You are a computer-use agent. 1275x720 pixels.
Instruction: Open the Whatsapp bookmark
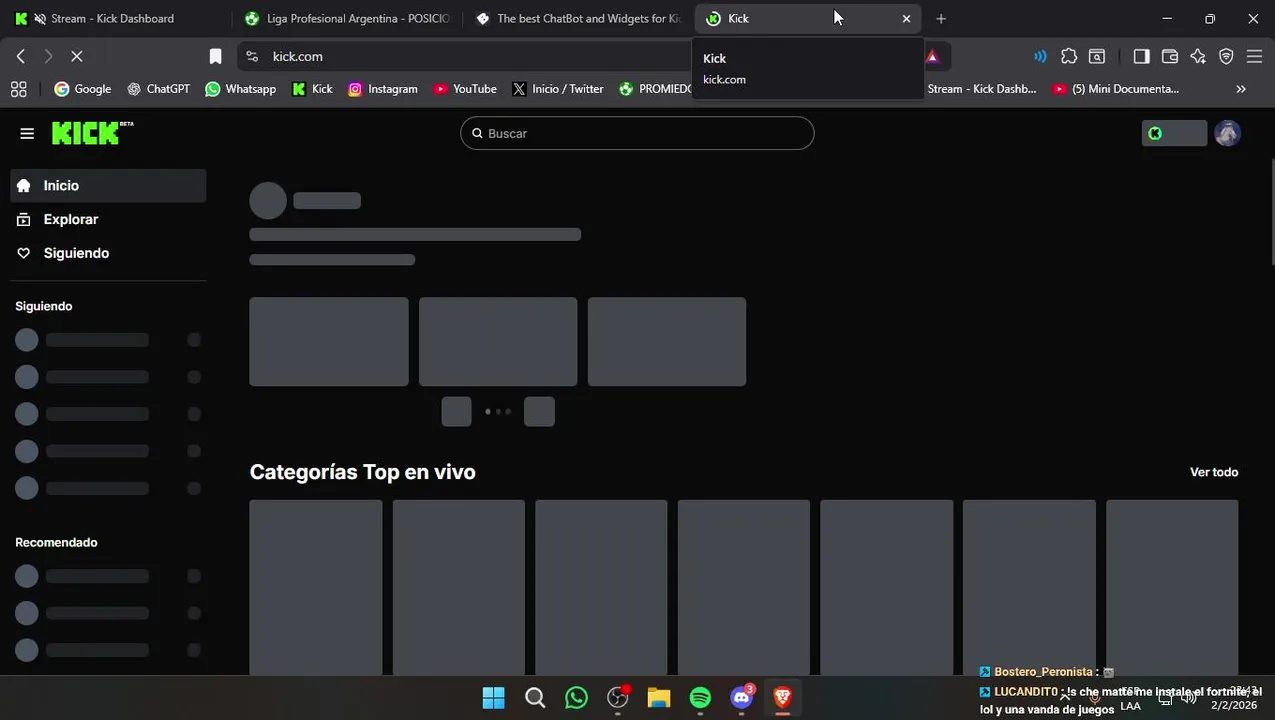pyautogui.click(x=240, y=89)
